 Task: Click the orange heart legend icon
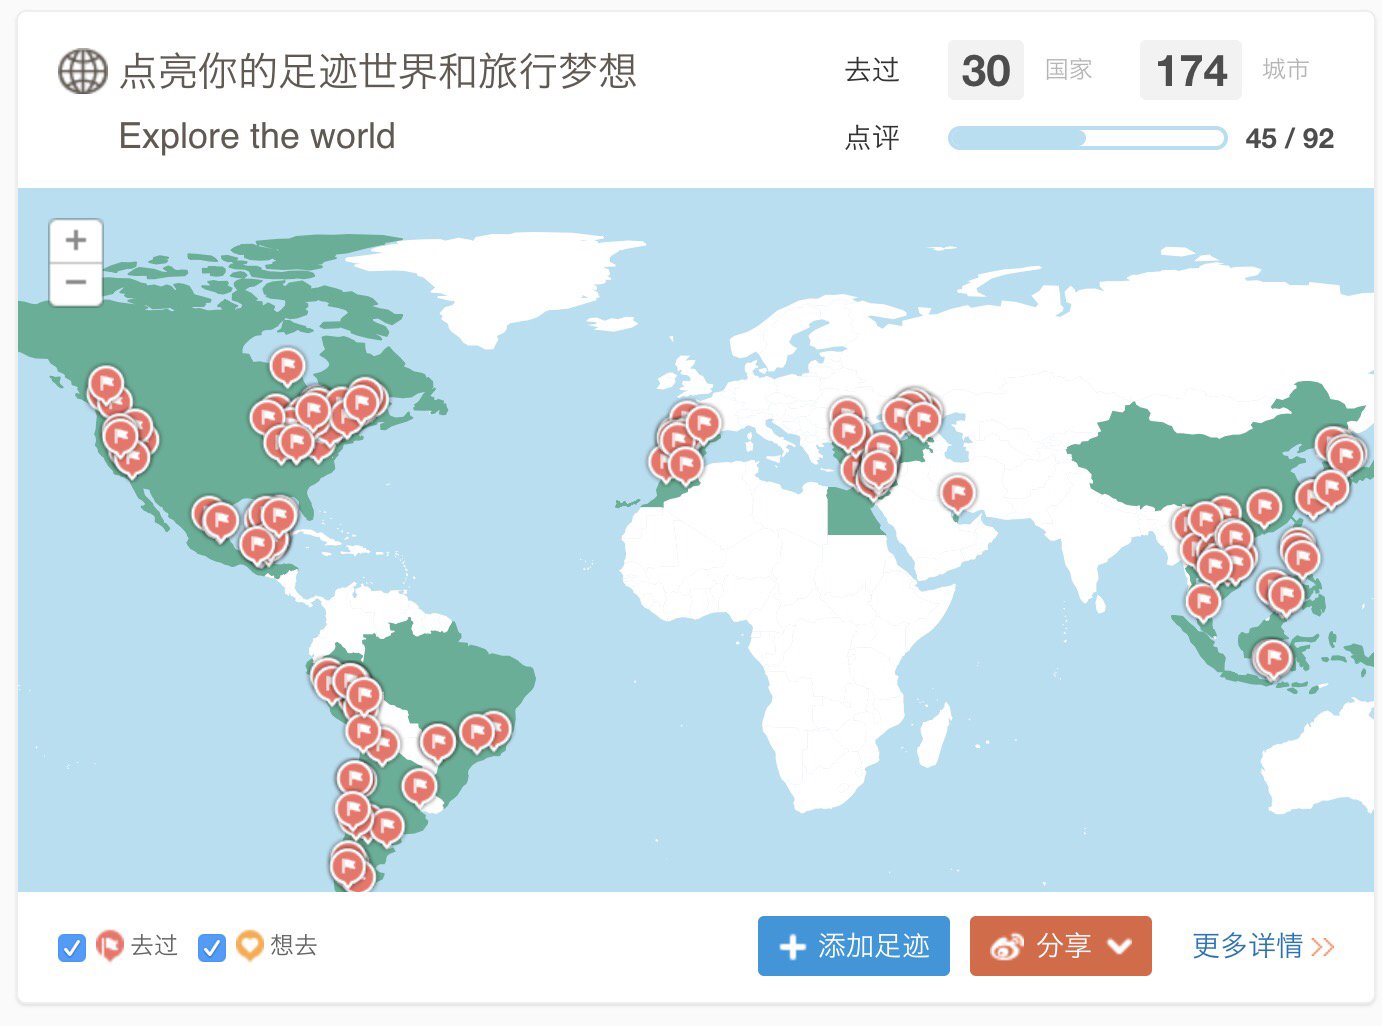pyautogui.click(x=249, y=945)
